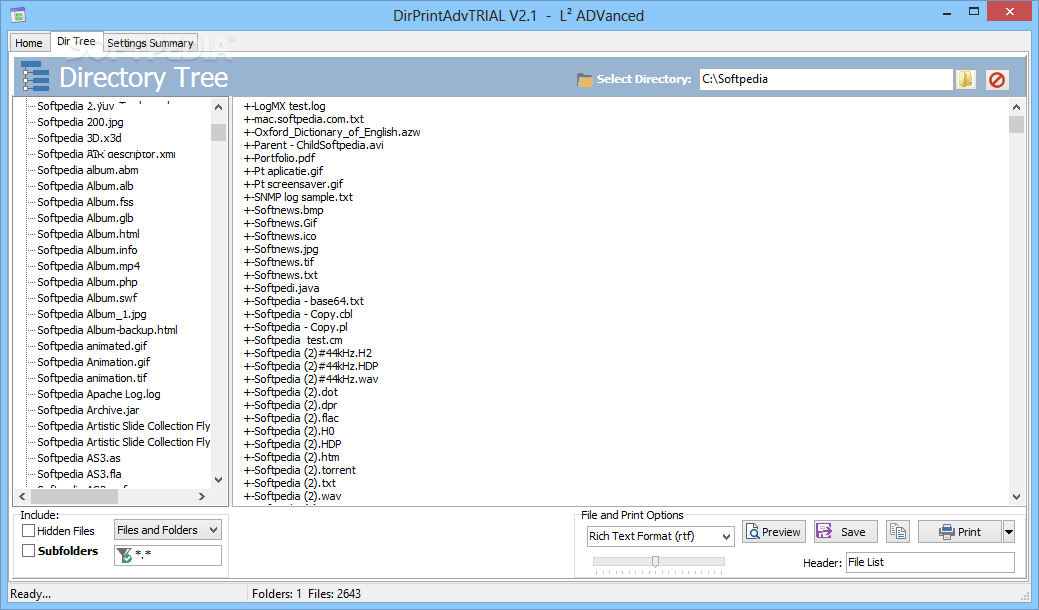
Task: Open the Files and Folders dropdown
Action: click(168, 530)
